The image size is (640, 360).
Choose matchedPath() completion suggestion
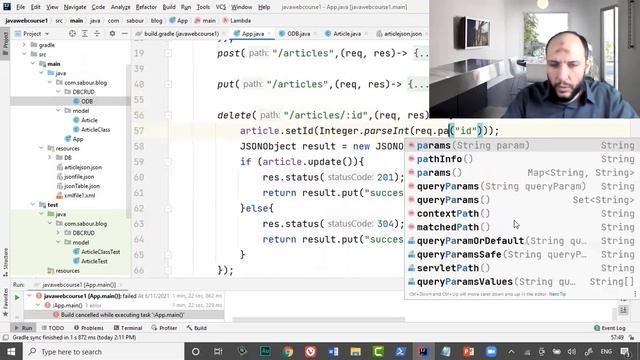[x=521, y=227]
